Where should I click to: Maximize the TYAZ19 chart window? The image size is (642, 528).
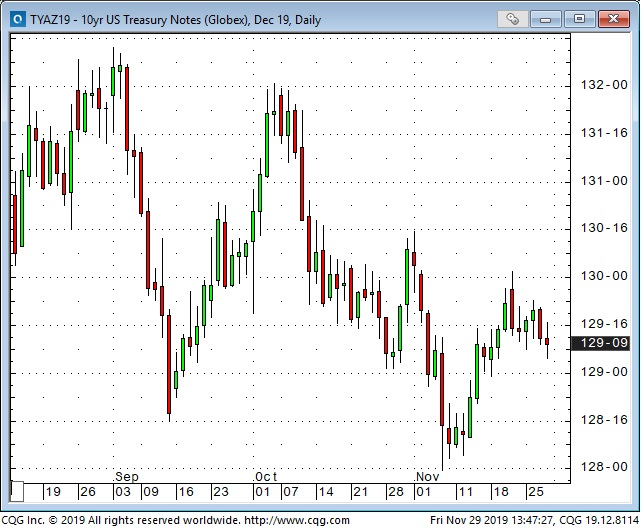click(x=579, y=19)
